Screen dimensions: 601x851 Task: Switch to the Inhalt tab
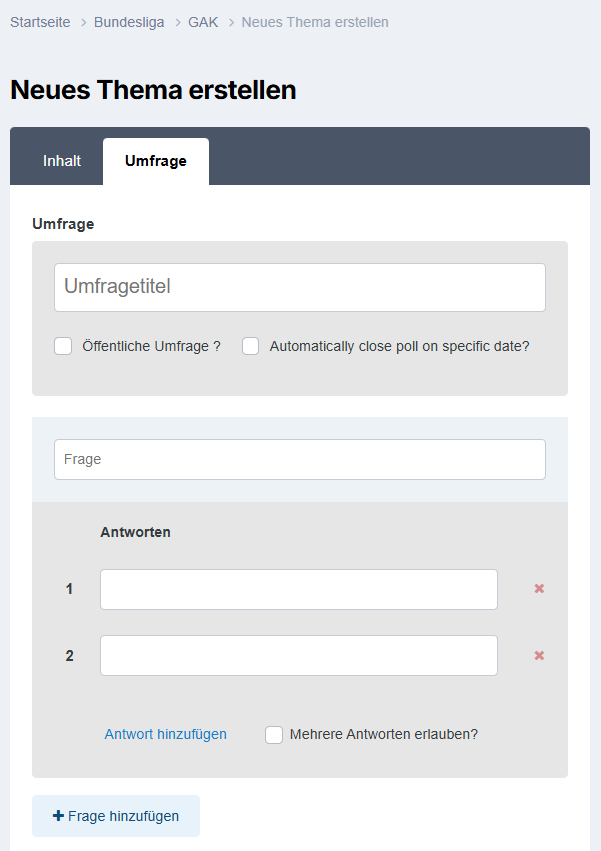(x=62, y=161)
